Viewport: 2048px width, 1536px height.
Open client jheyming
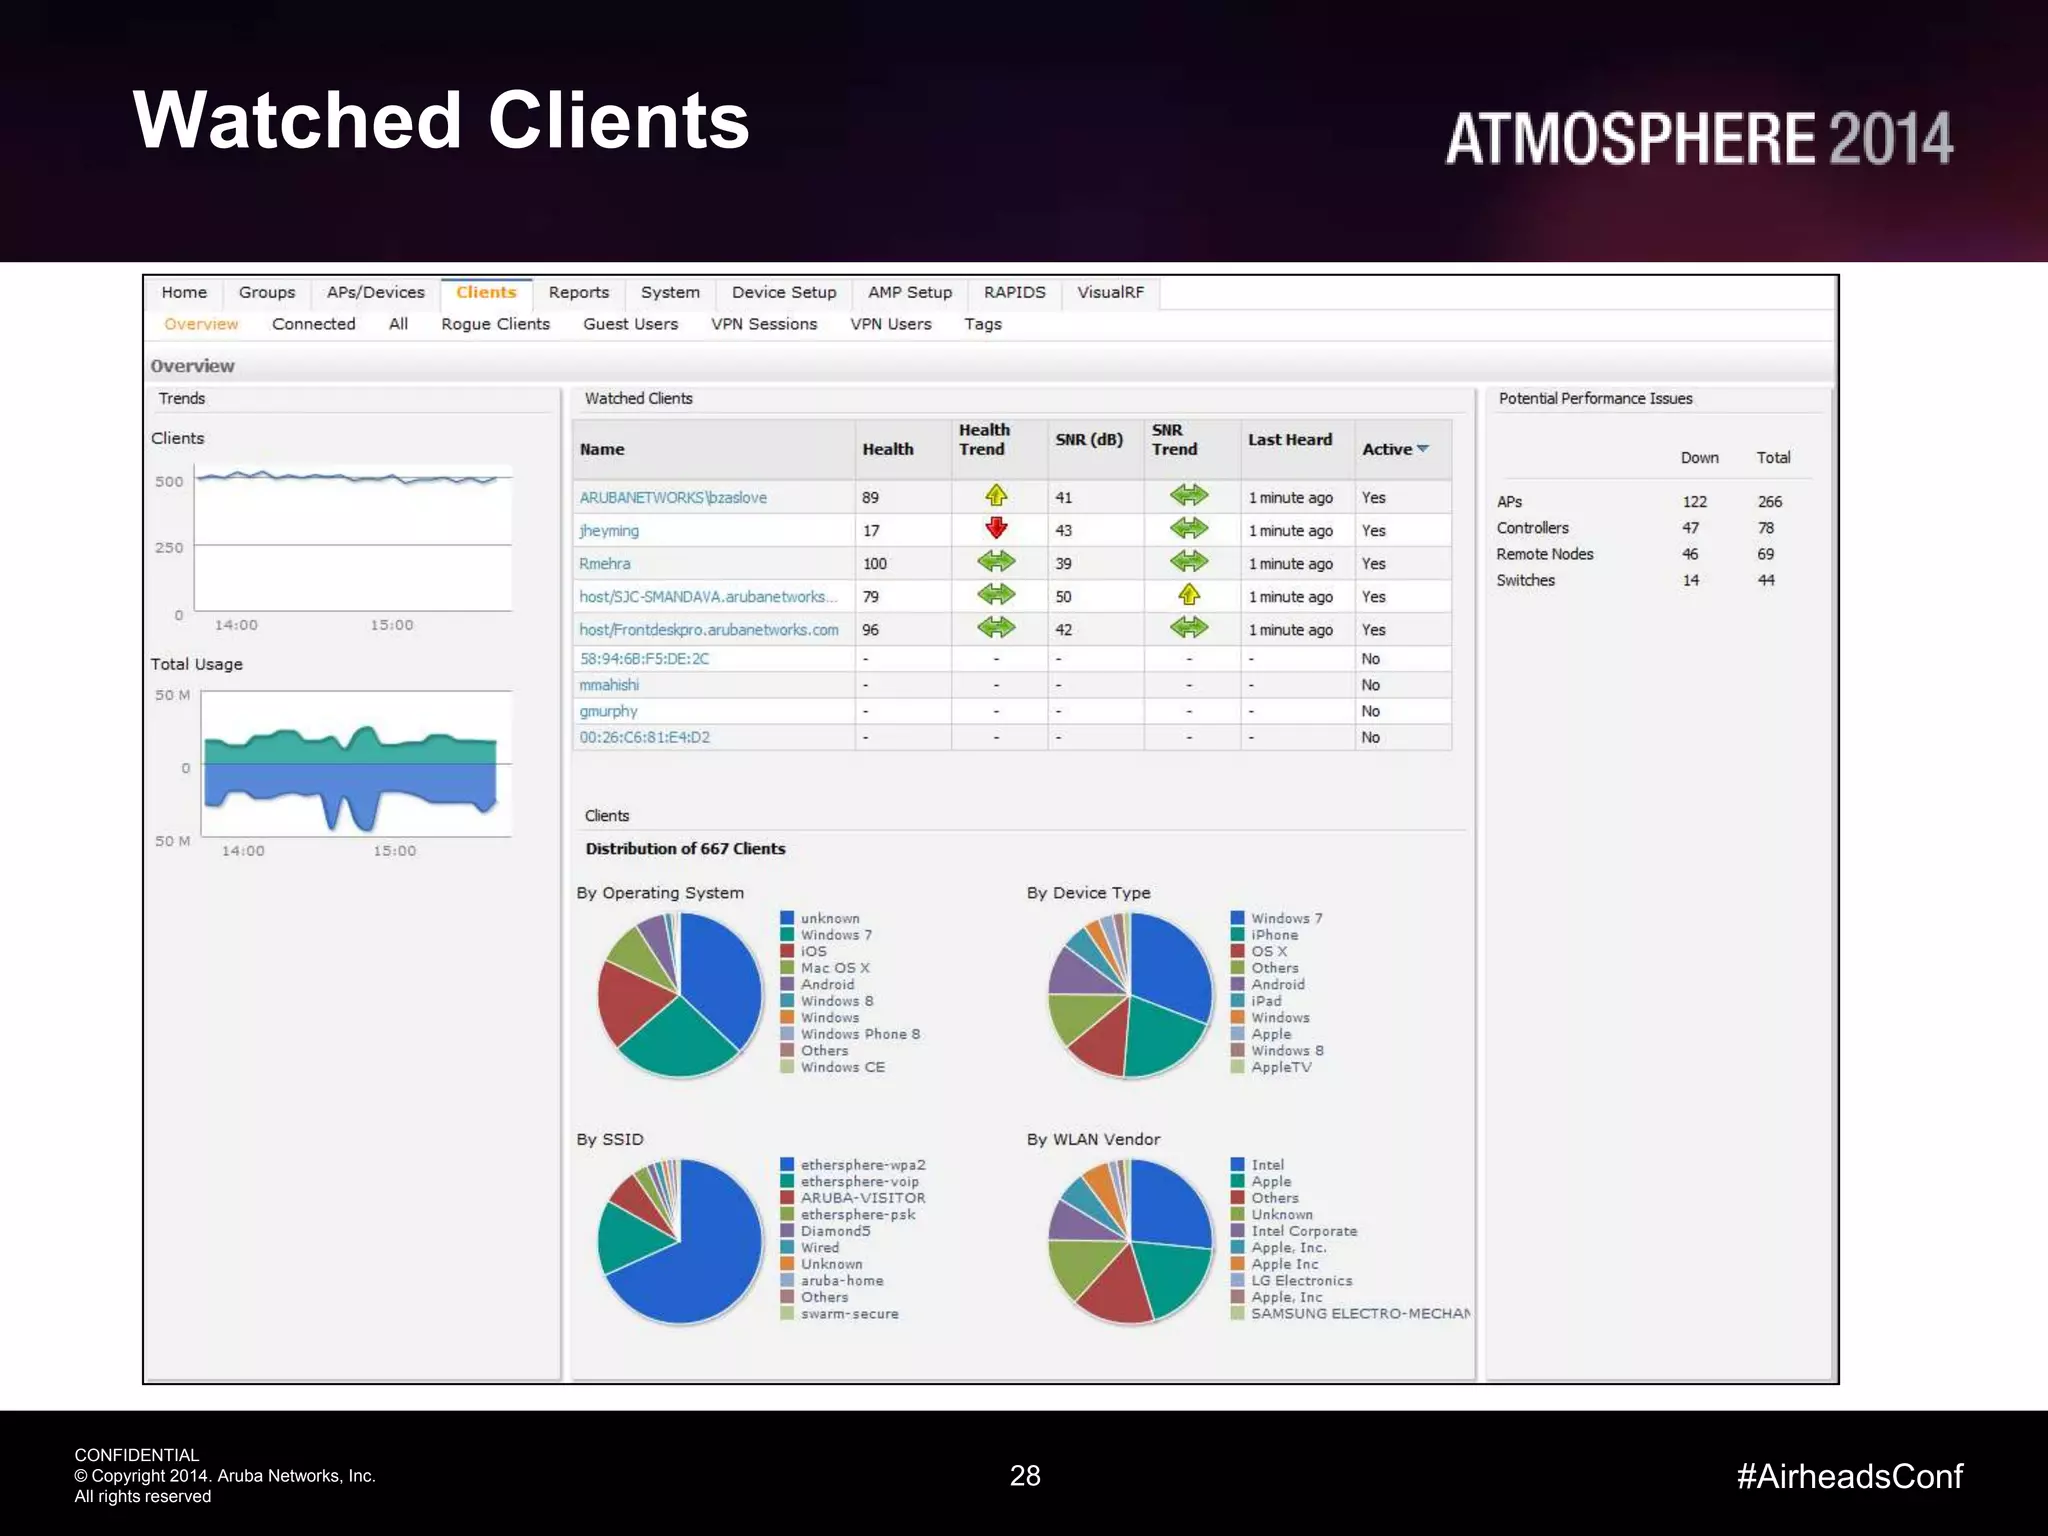609,531
